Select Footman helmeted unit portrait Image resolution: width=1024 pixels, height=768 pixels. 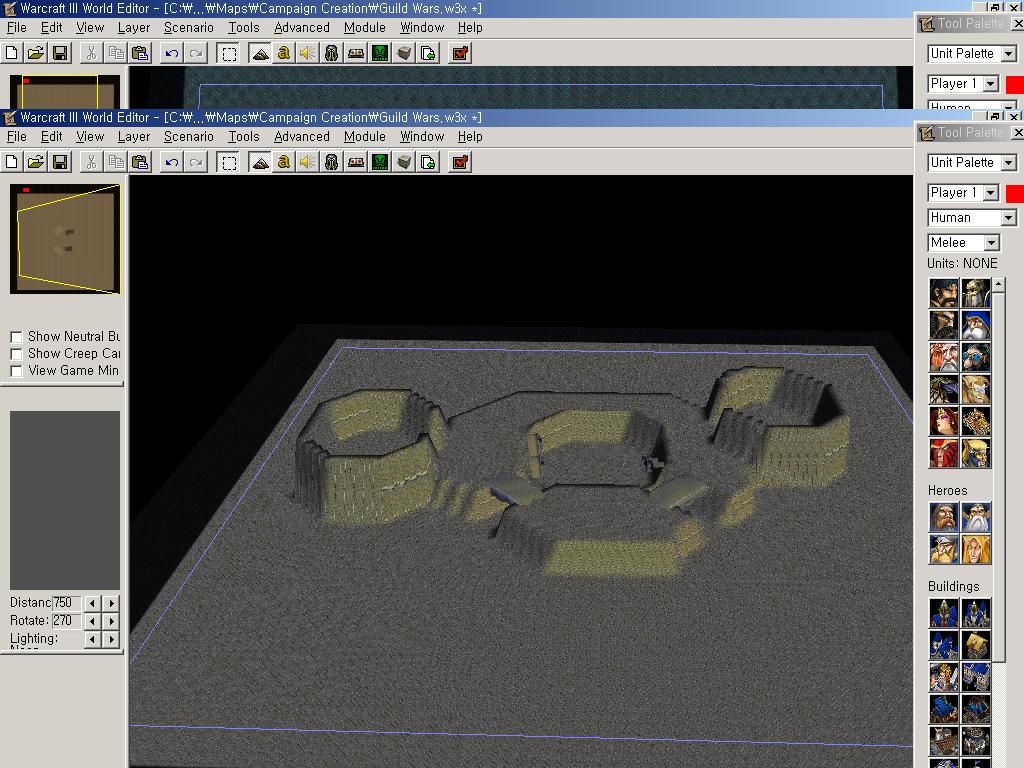click(x=976, y=293)
